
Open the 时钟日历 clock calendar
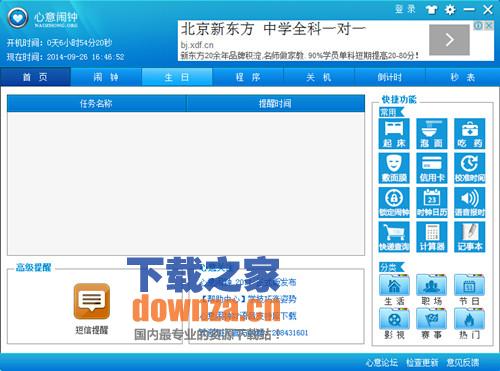(432, 203)
